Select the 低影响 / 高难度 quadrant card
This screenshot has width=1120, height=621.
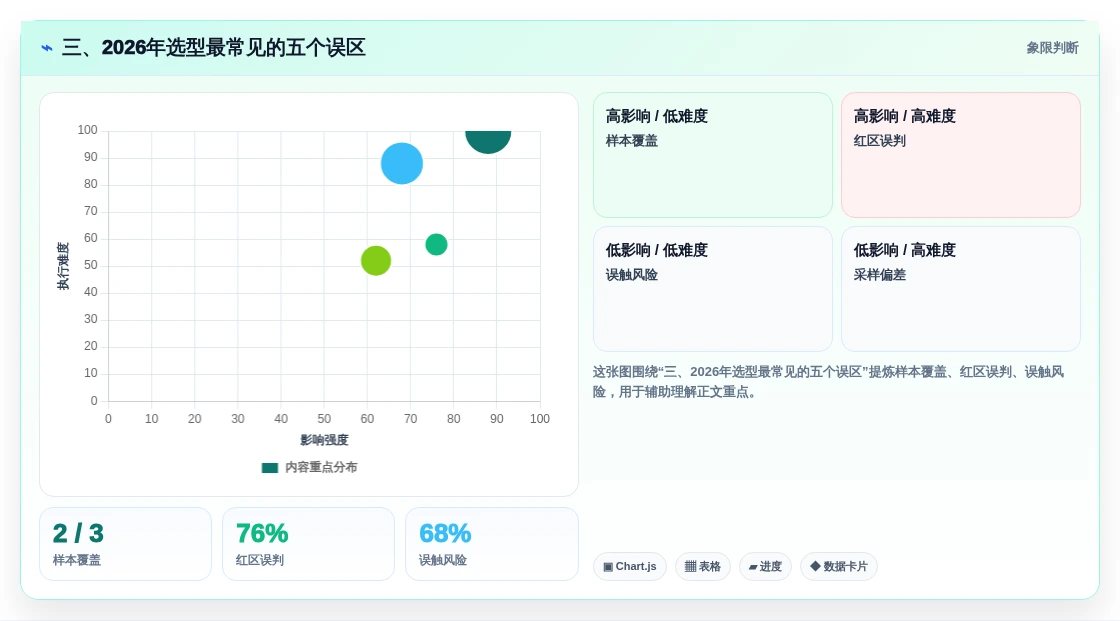[961, 289]
